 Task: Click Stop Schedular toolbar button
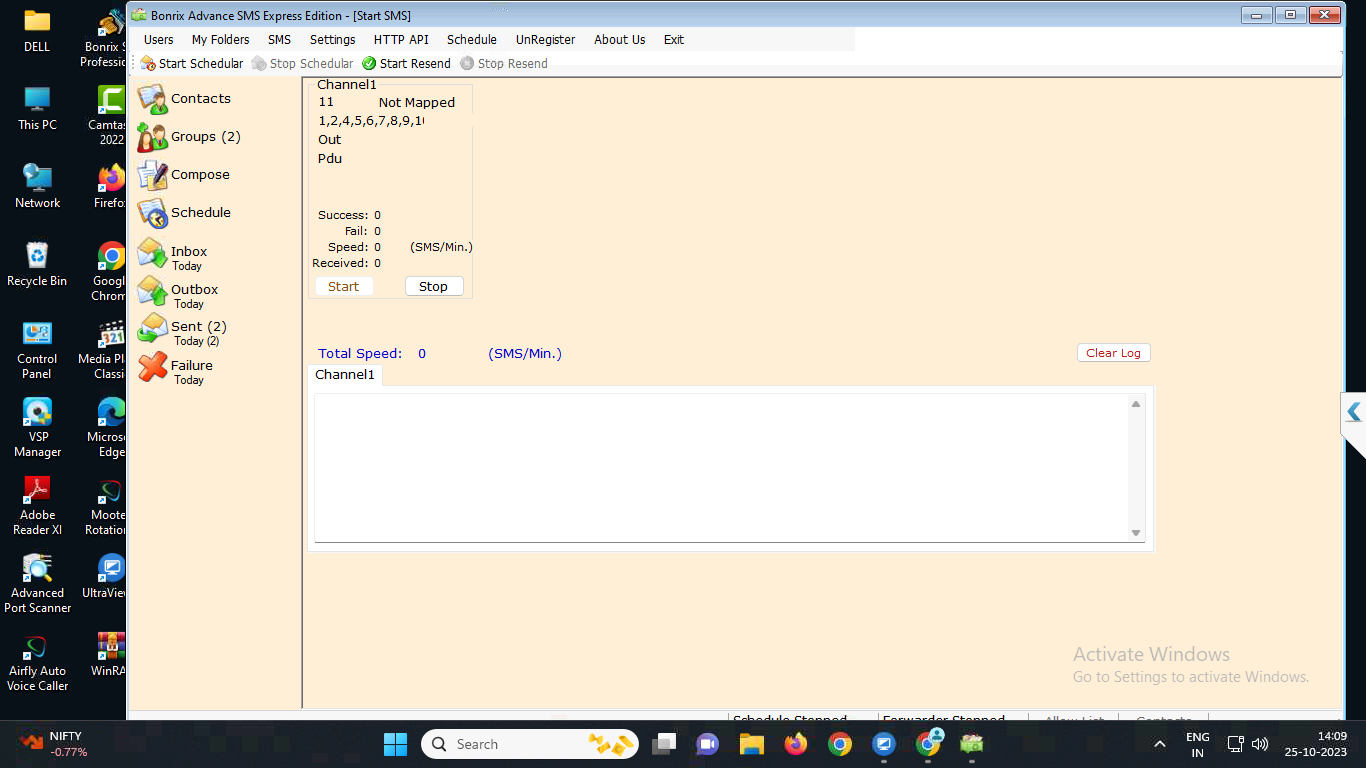(x=302, y=63)
